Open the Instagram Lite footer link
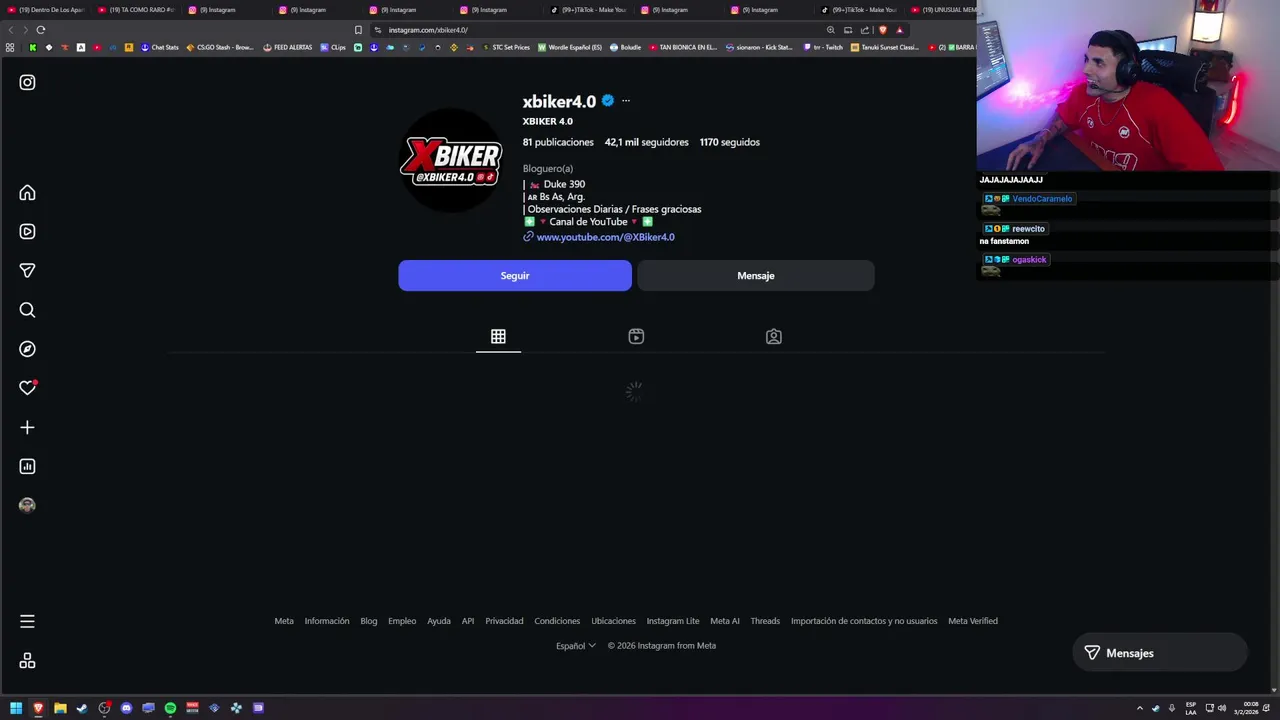Viewport: 1280px width, 720px height. 673,621
